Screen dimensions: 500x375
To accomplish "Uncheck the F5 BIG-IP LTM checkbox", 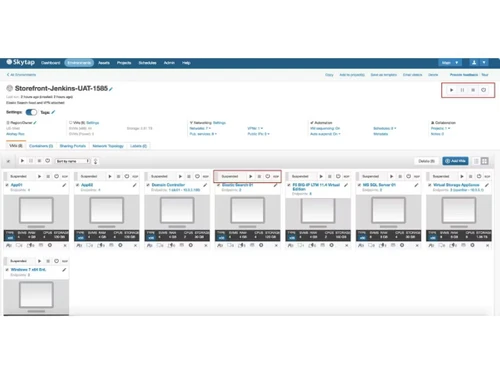I will point(289,185).
